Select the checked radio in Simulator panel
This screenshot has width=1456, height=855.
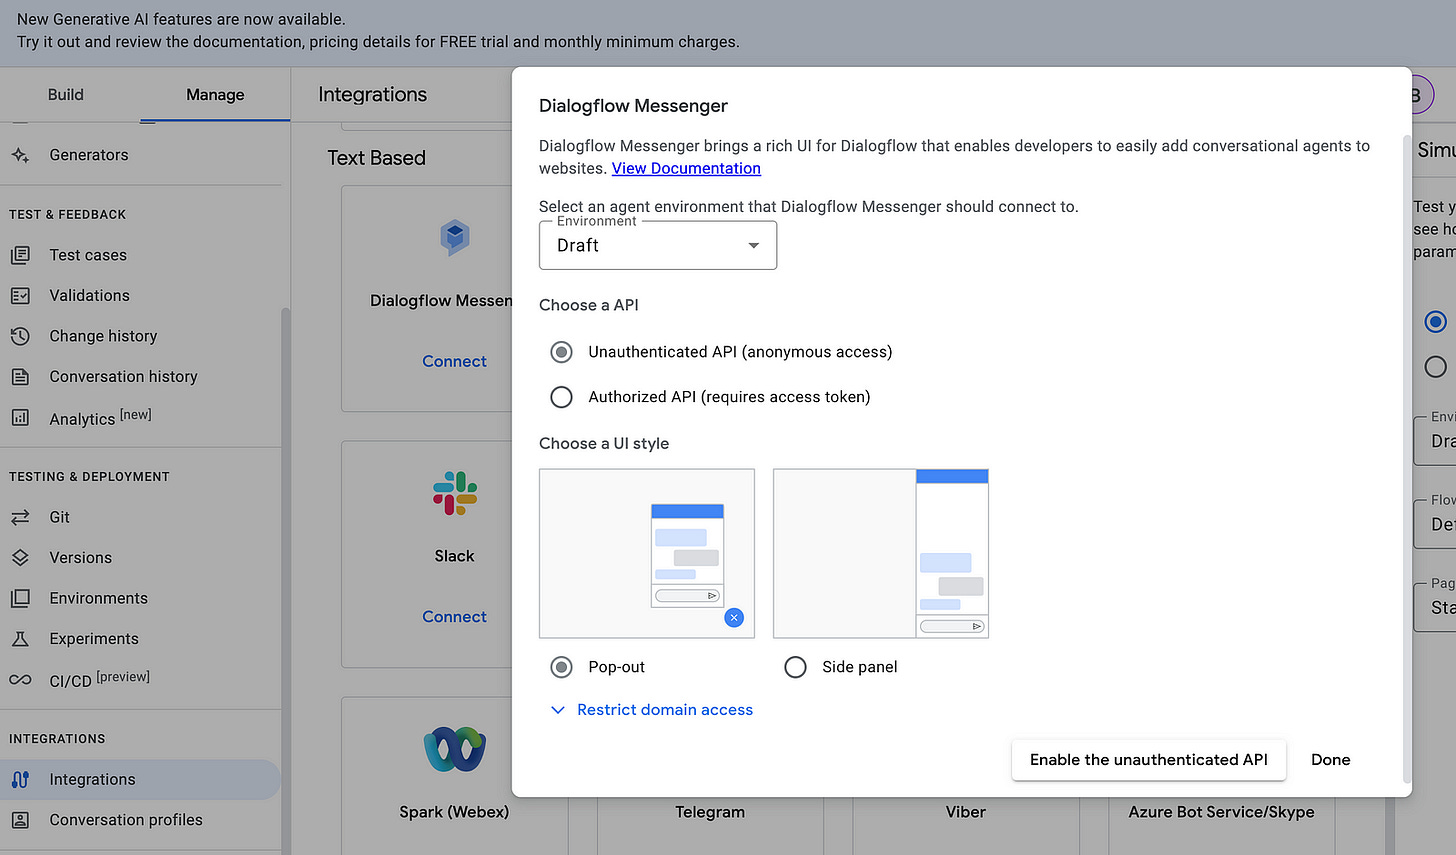(x=1435, y=322)
